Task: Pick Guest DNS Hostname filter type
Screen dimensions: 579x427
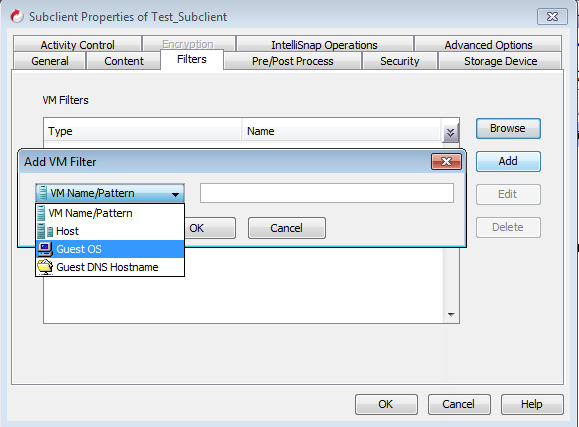Action: pos(110,267)
